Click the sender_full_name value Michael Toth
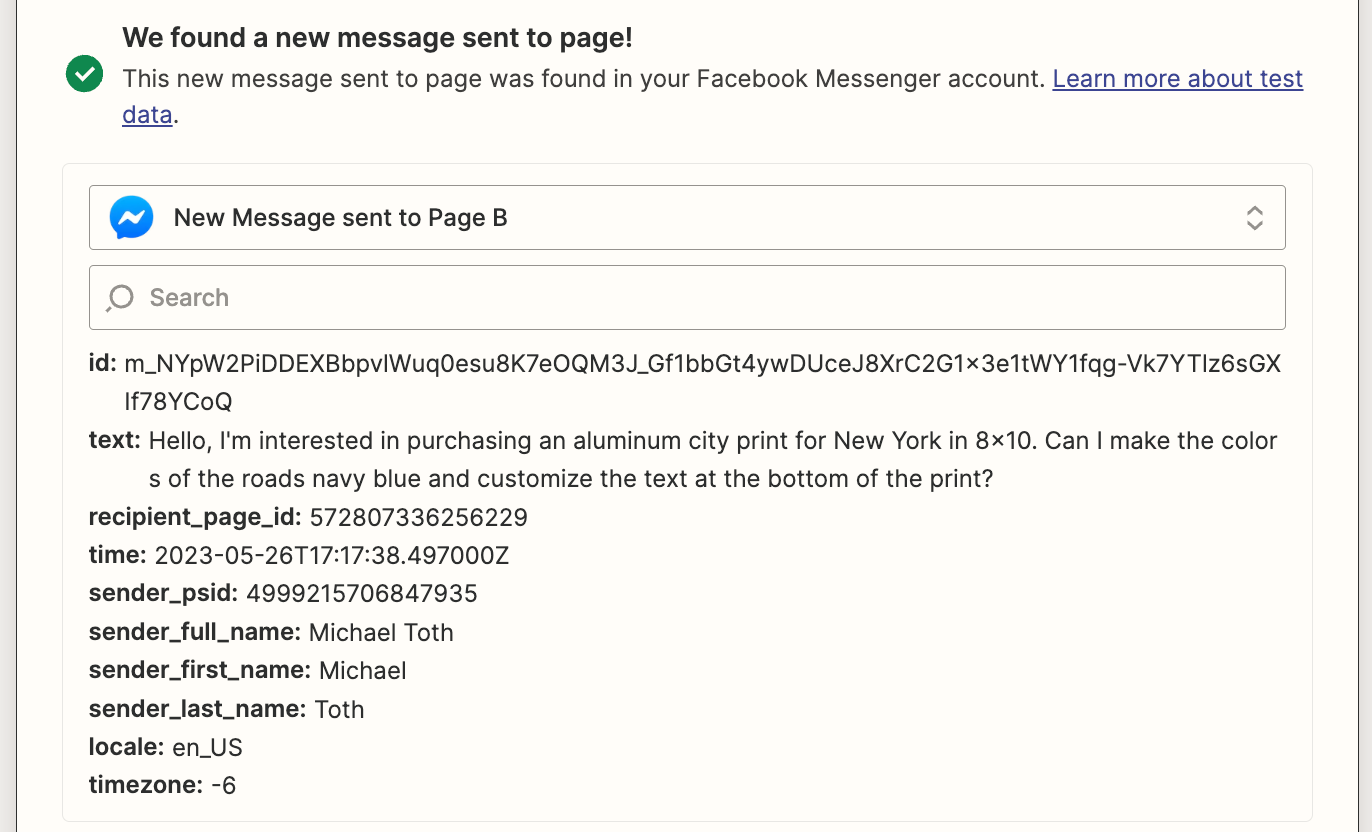The width and height of the screenshot is (1372, 832). tap(381, 633)
